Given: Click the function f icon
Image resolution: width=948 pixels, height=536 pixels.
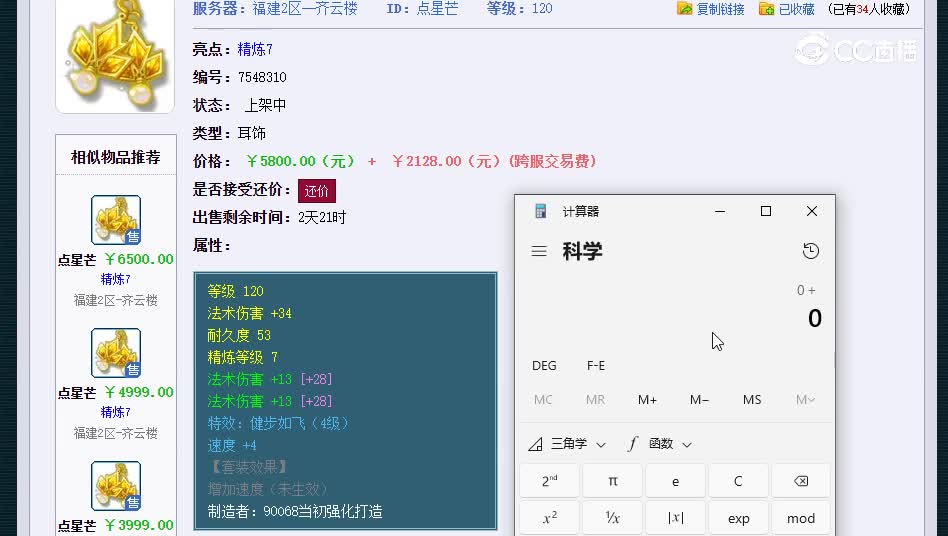Looking at the screenshot, I should (632, 444).
